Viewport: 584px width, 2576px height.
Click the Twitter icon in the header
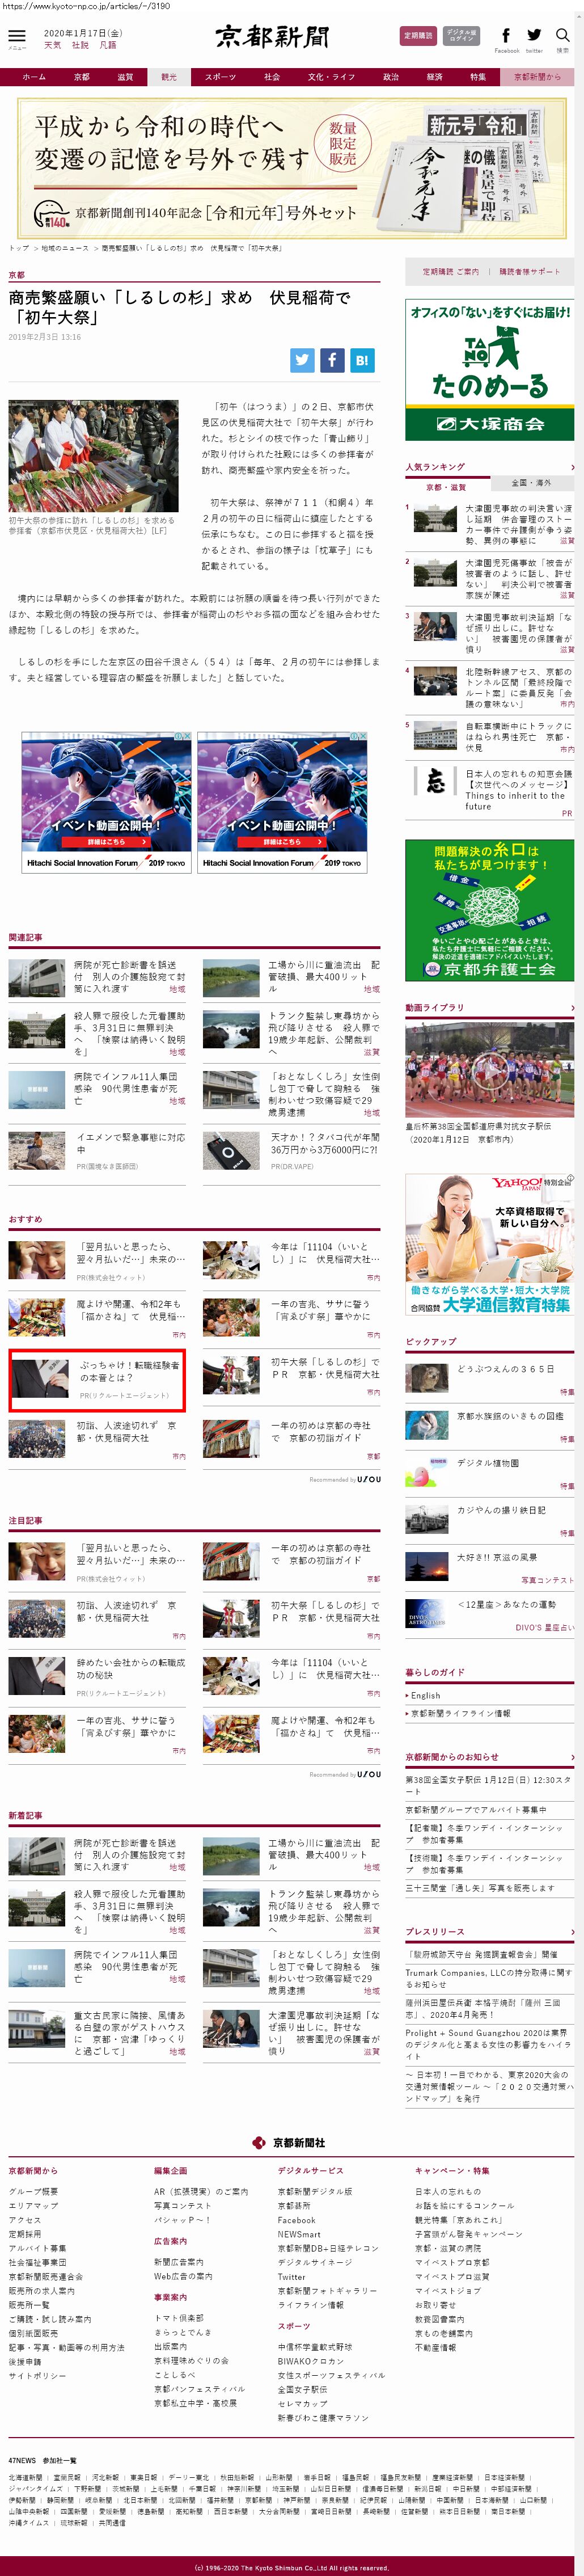point(534,36)
